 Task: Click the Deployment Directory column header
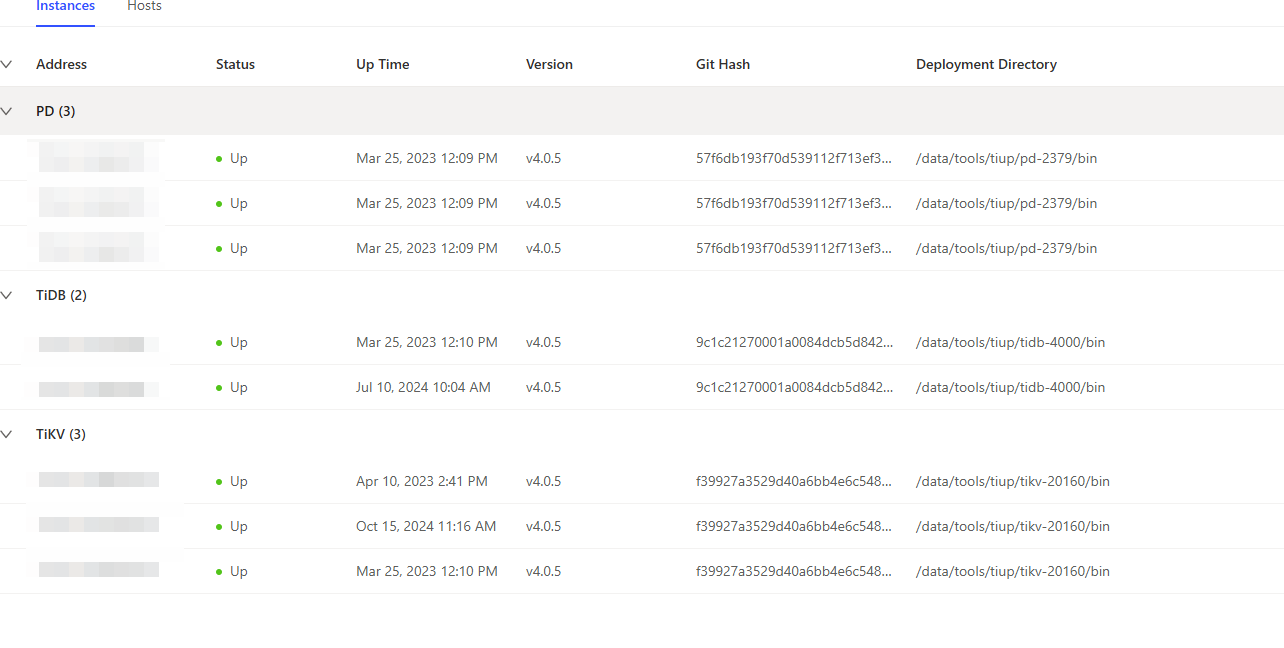point(985,64)
